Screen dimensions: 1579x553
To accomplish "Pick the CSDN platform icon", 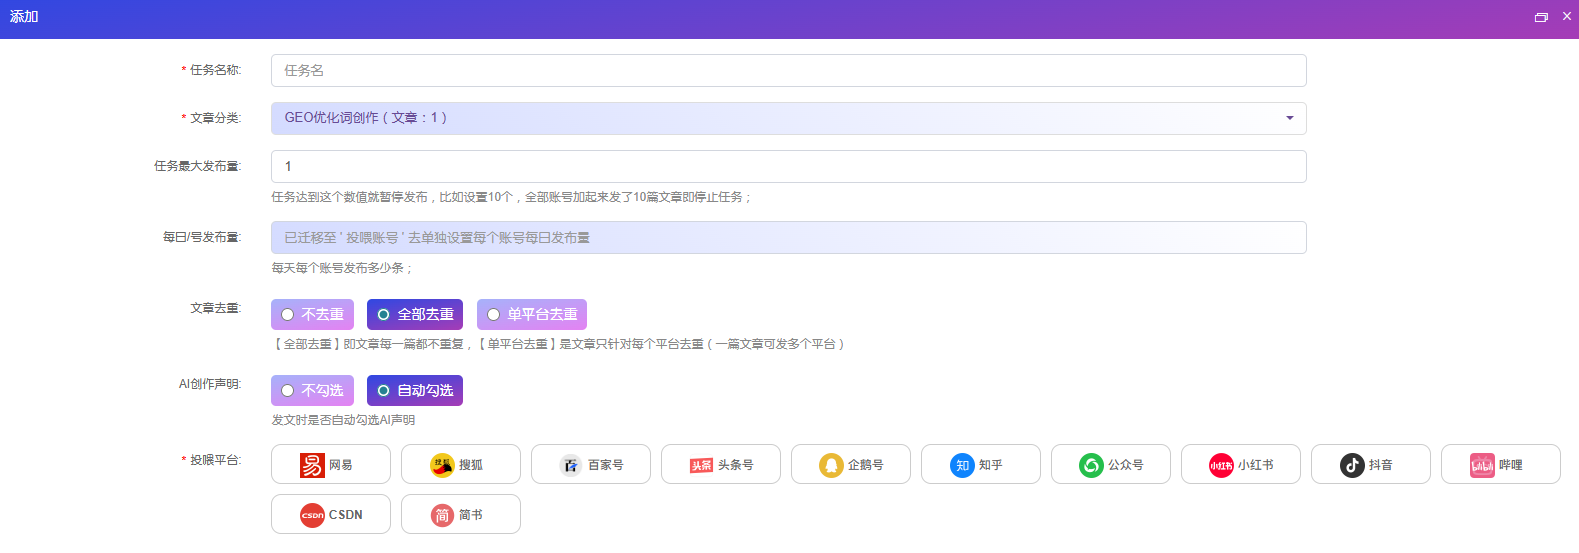I will (x=312, y=515).
